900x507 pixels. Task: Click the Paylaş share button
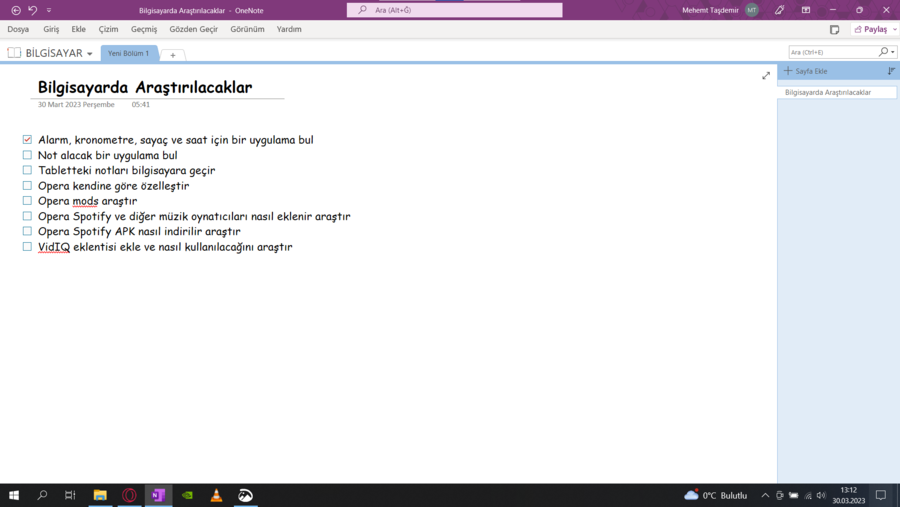[x=871, y=29]
